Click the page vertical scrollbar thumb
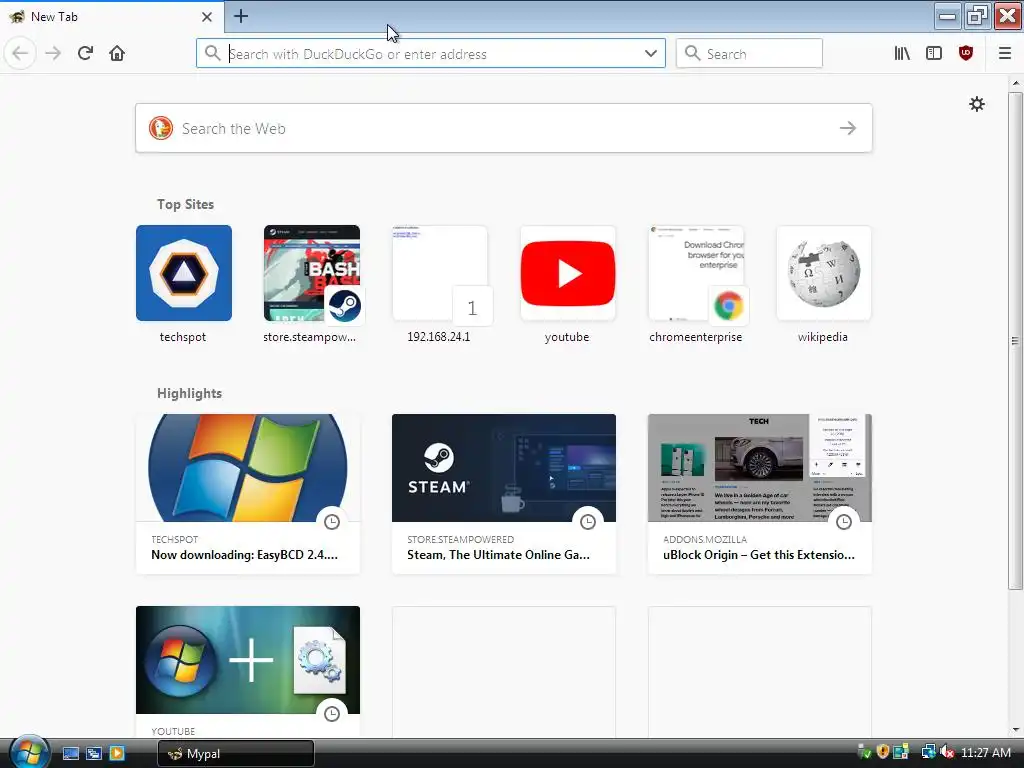 (1015, 340)
